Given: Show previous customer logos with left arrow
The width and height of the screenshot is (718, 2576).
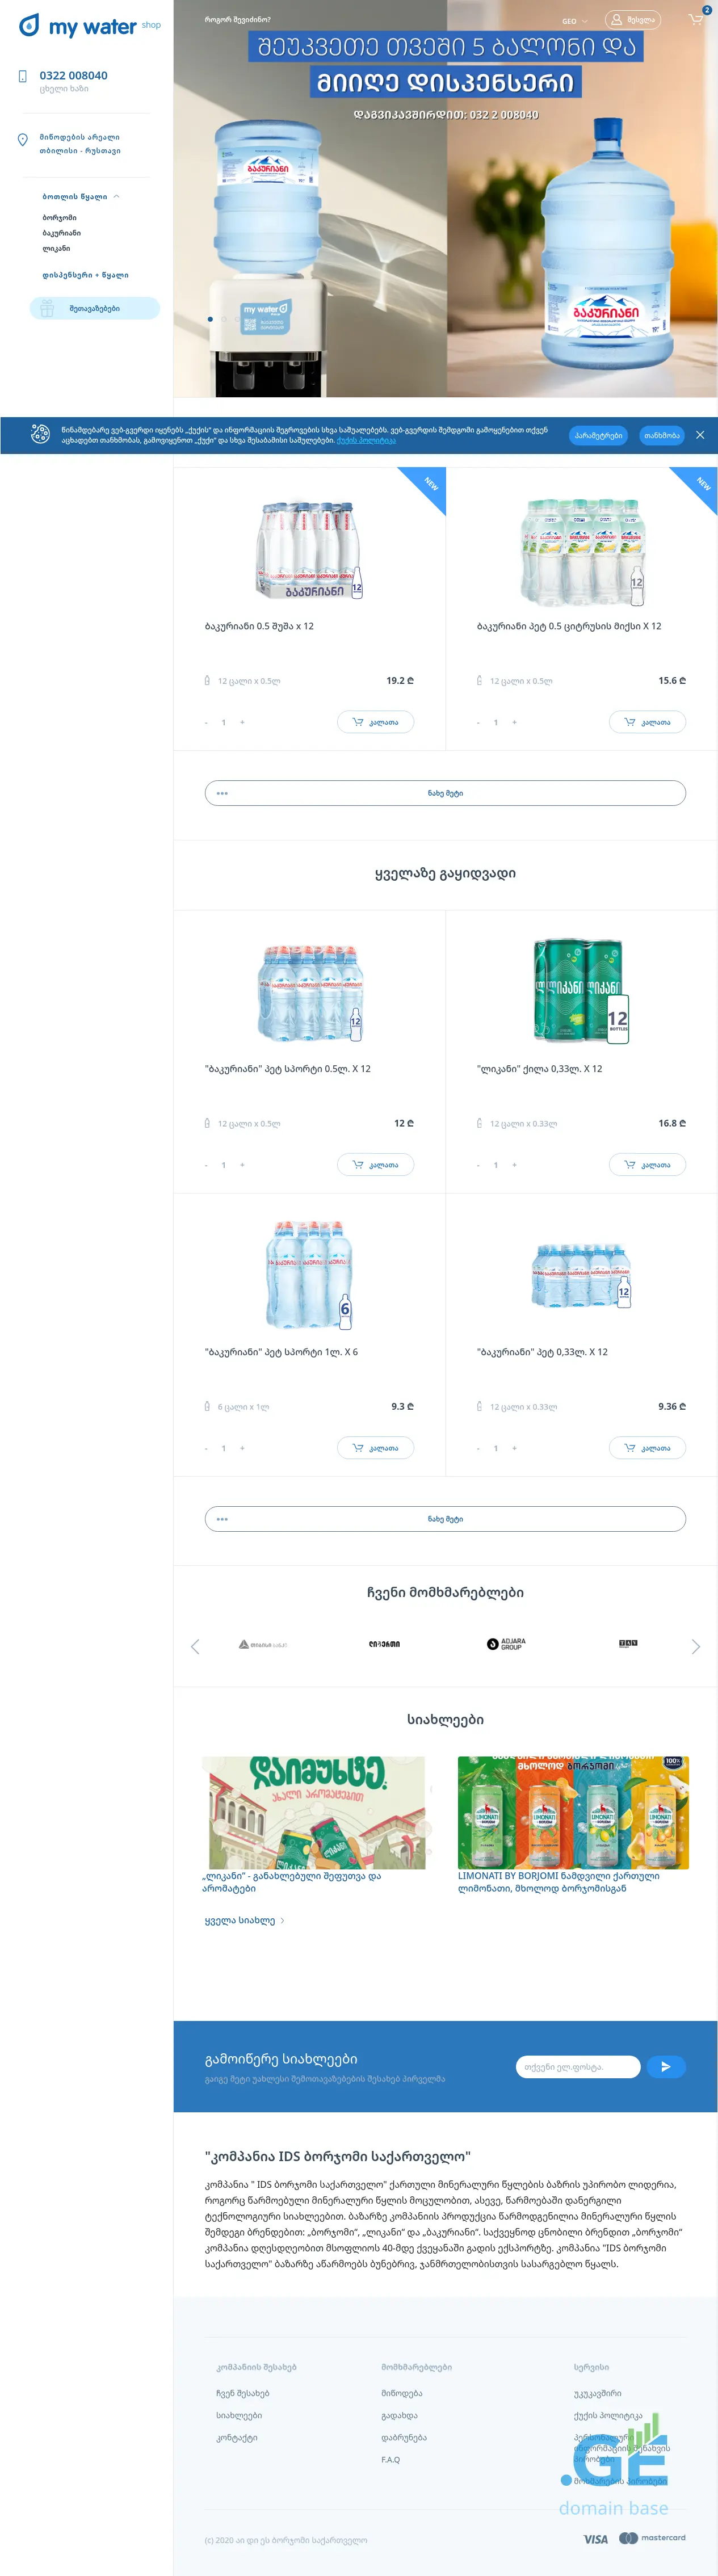Looking at the screenshot, I should 195,1646.
